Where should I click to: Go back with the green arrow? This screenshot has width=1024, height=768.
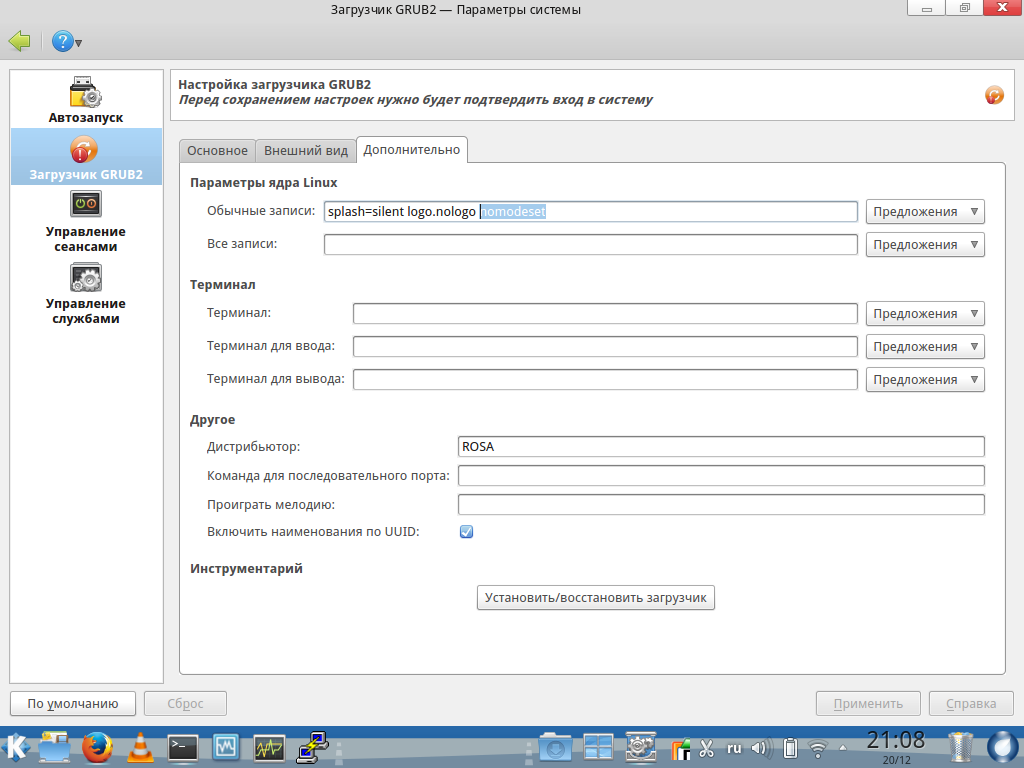(20, 41)
